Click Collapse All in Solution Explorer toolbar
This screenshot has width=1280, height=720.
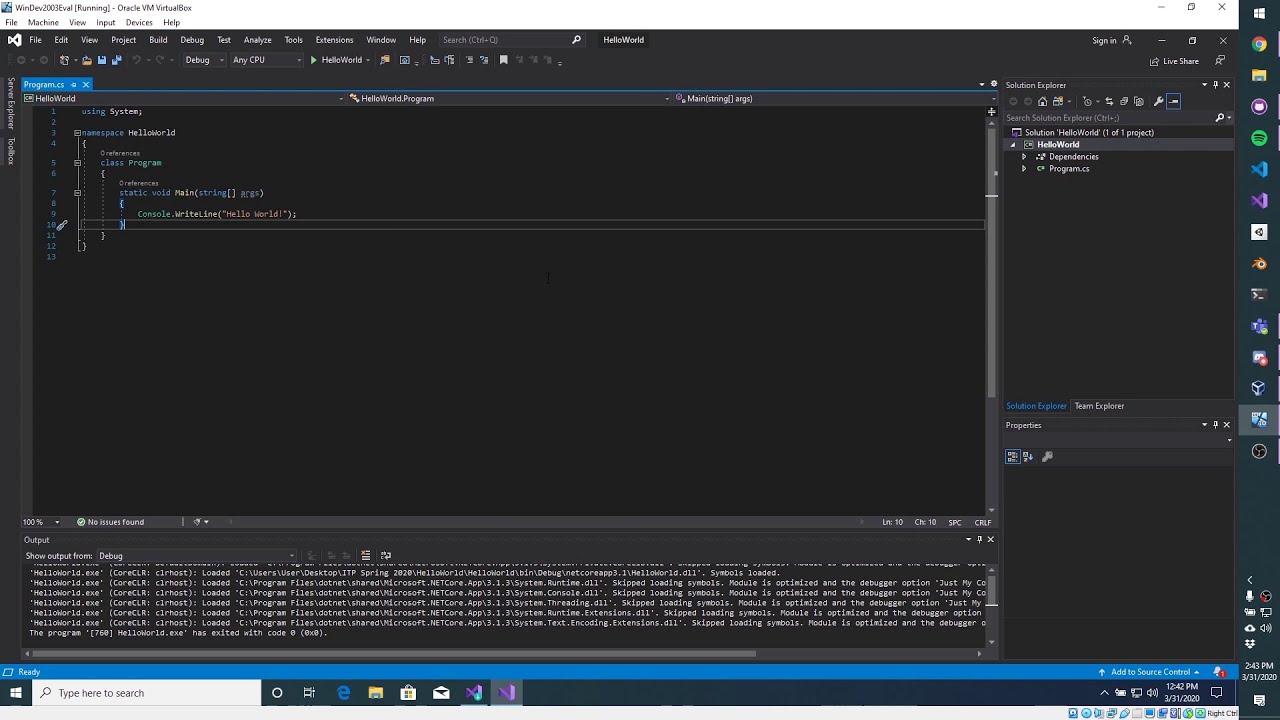(1124, 101)
